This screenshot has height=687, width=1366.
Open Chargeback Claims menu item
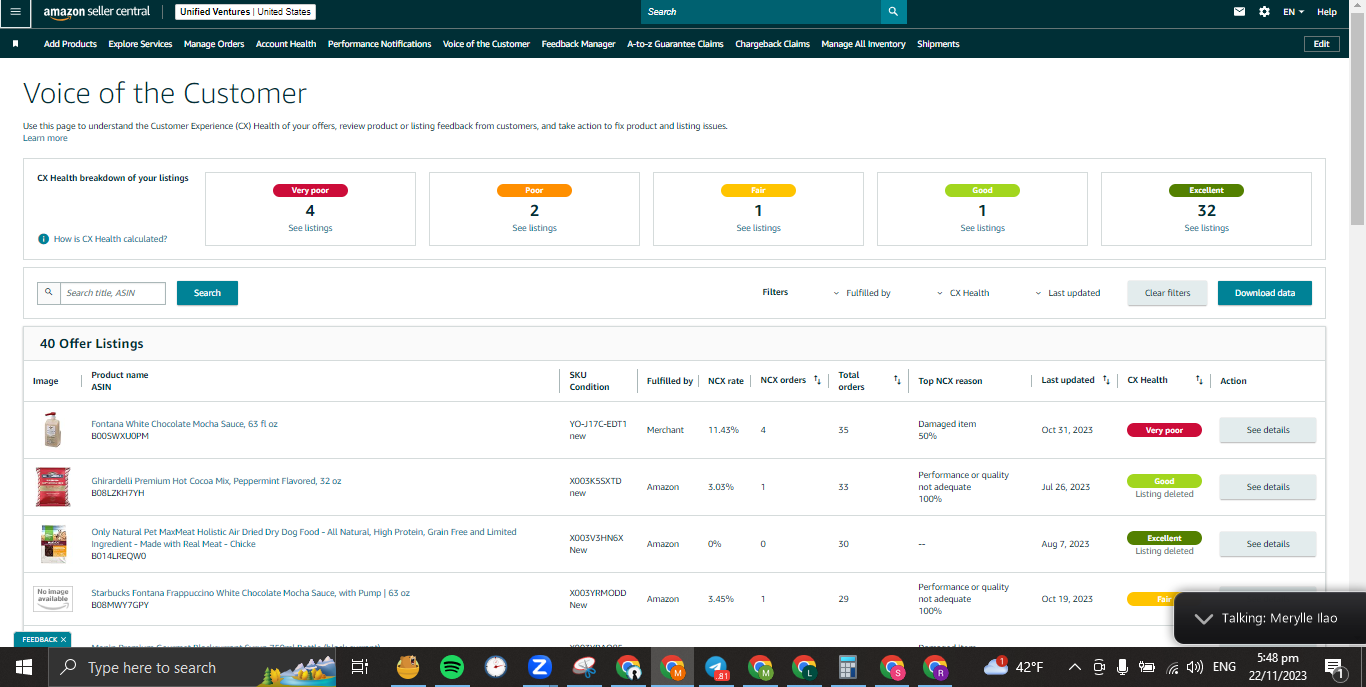[x=772, y=44]
